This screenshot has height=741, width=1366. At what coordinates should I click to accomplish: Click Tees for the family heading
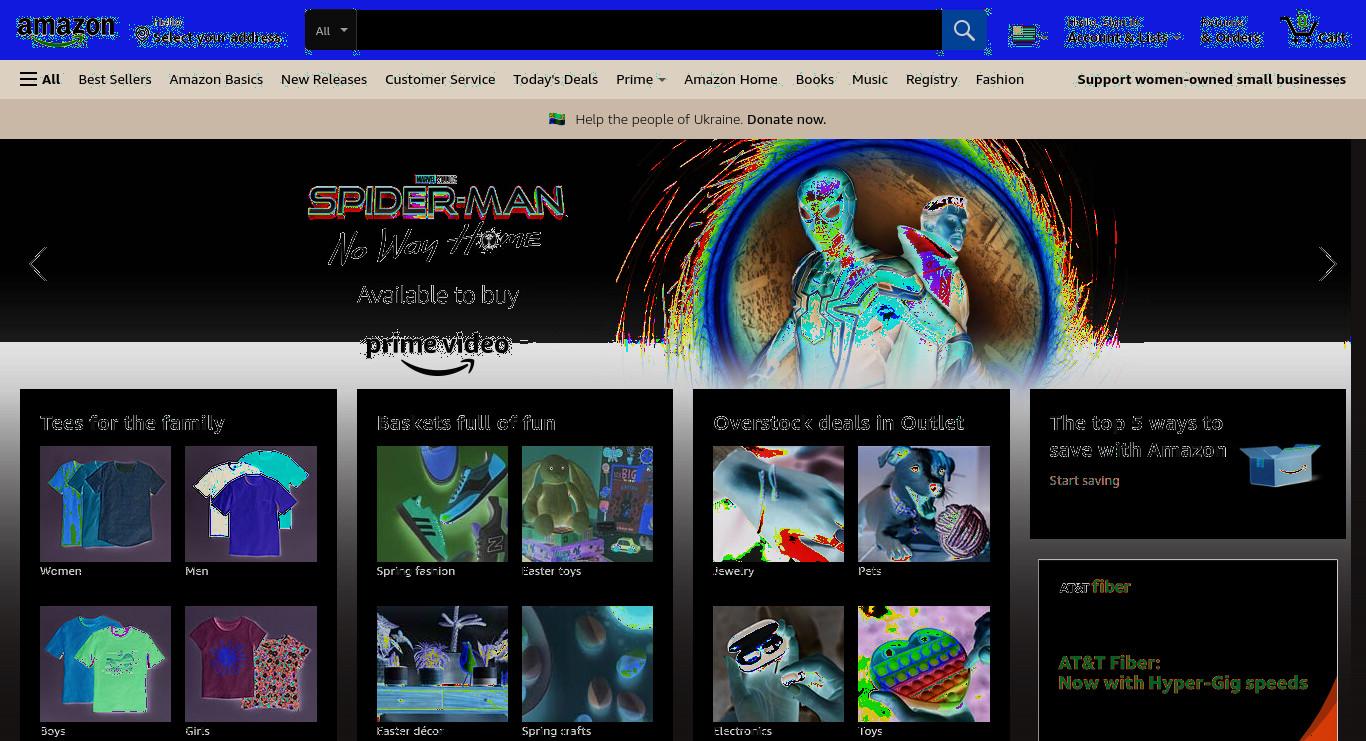(x=132, y=423)
